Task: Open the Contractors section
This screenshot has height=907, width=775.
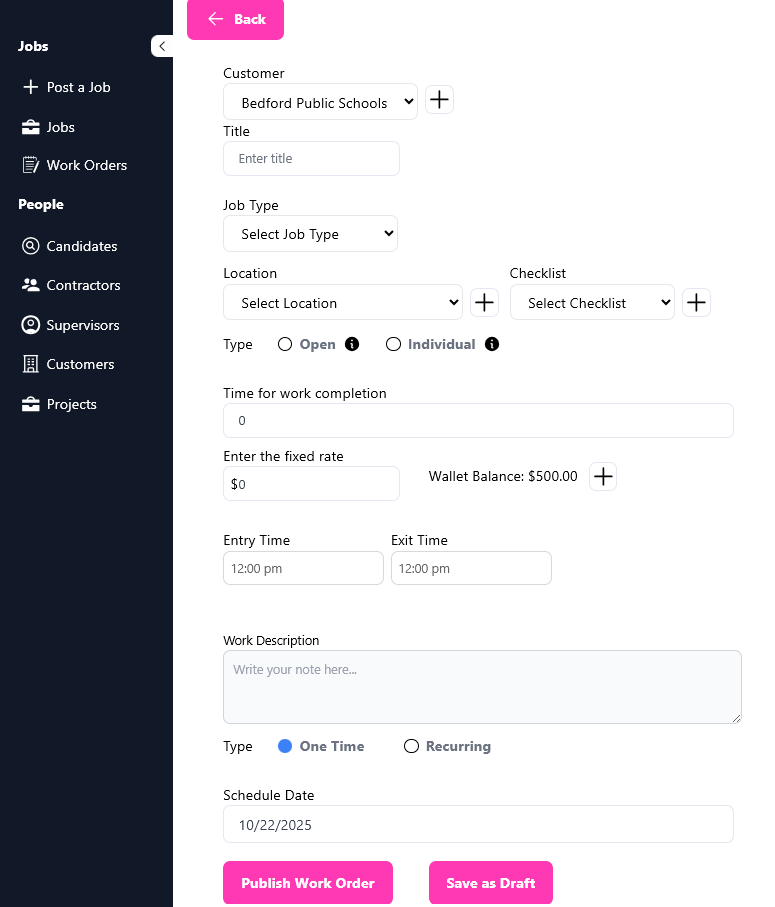Action: pos(83,285)
